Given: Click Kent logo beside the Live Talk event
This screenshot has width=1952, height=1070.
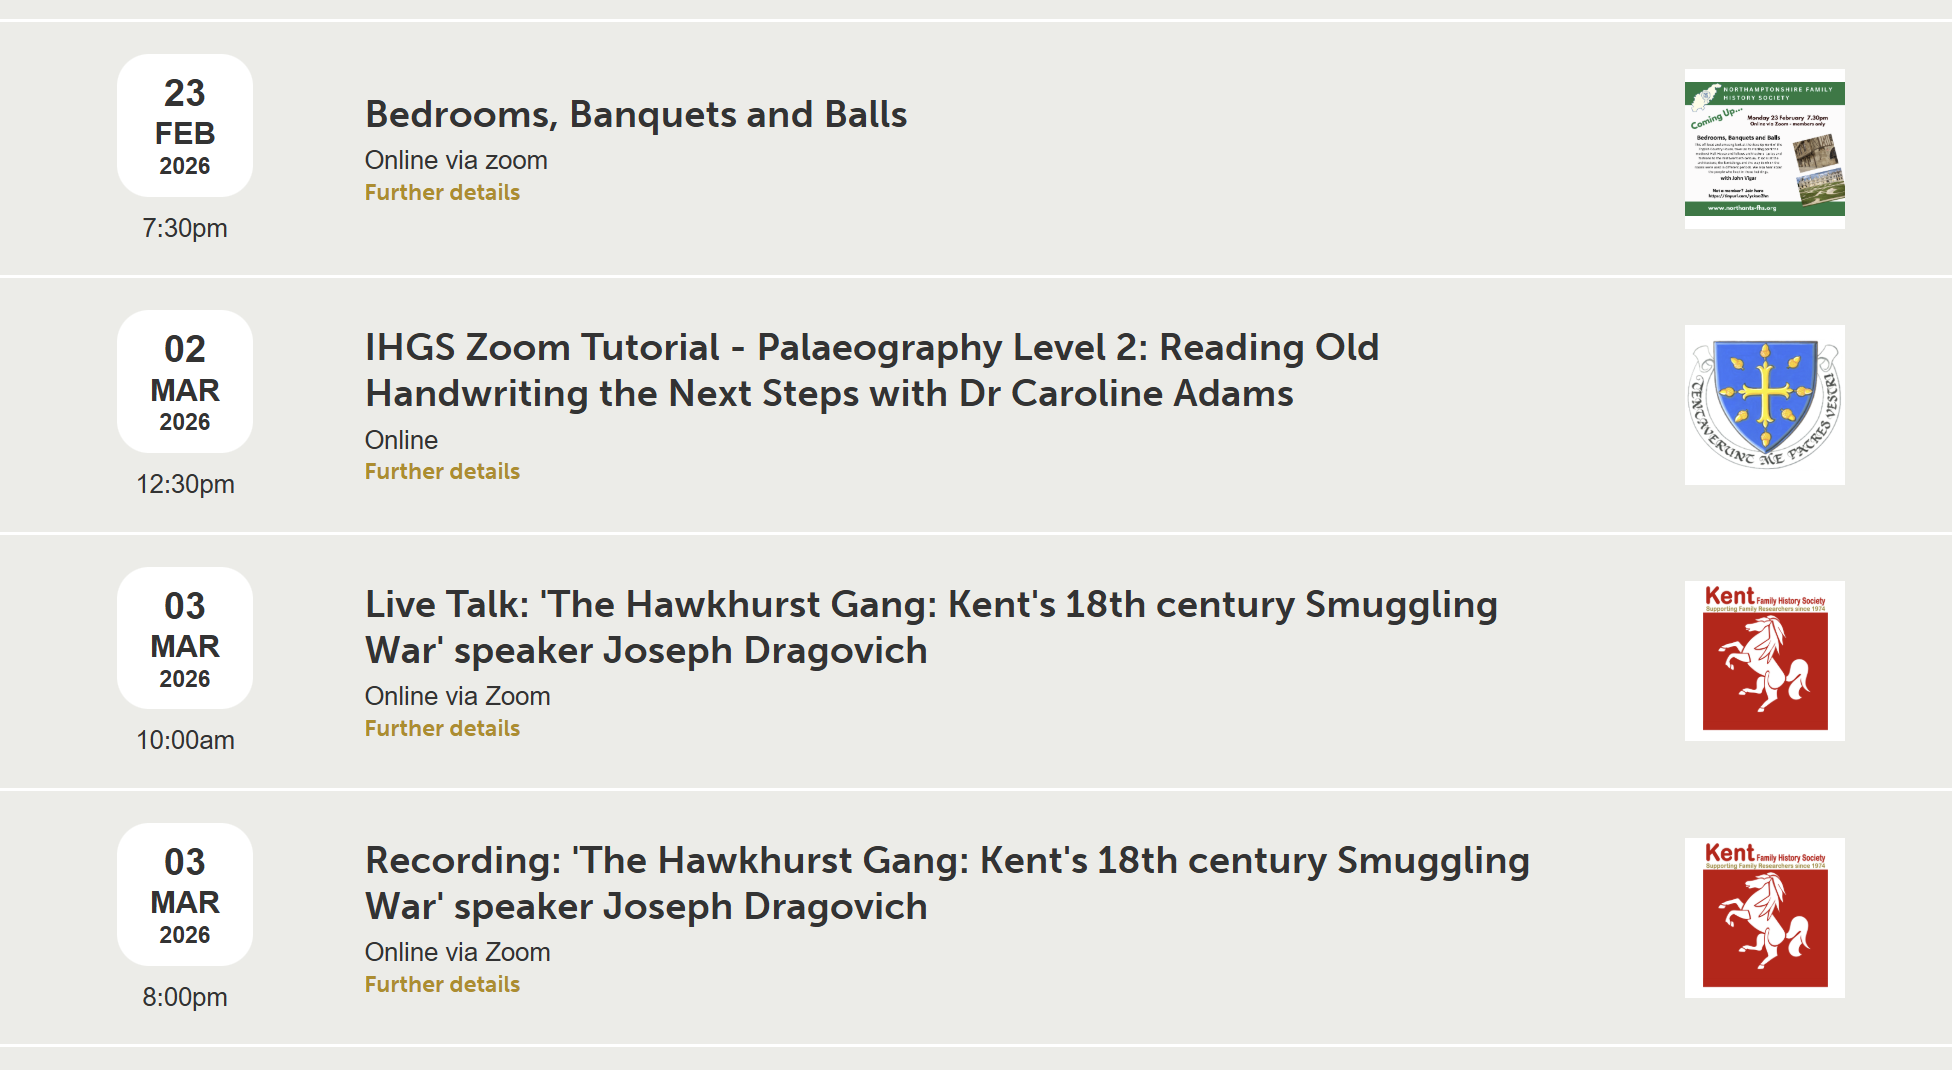Looking at the screenshot, I should point(1764,661).
